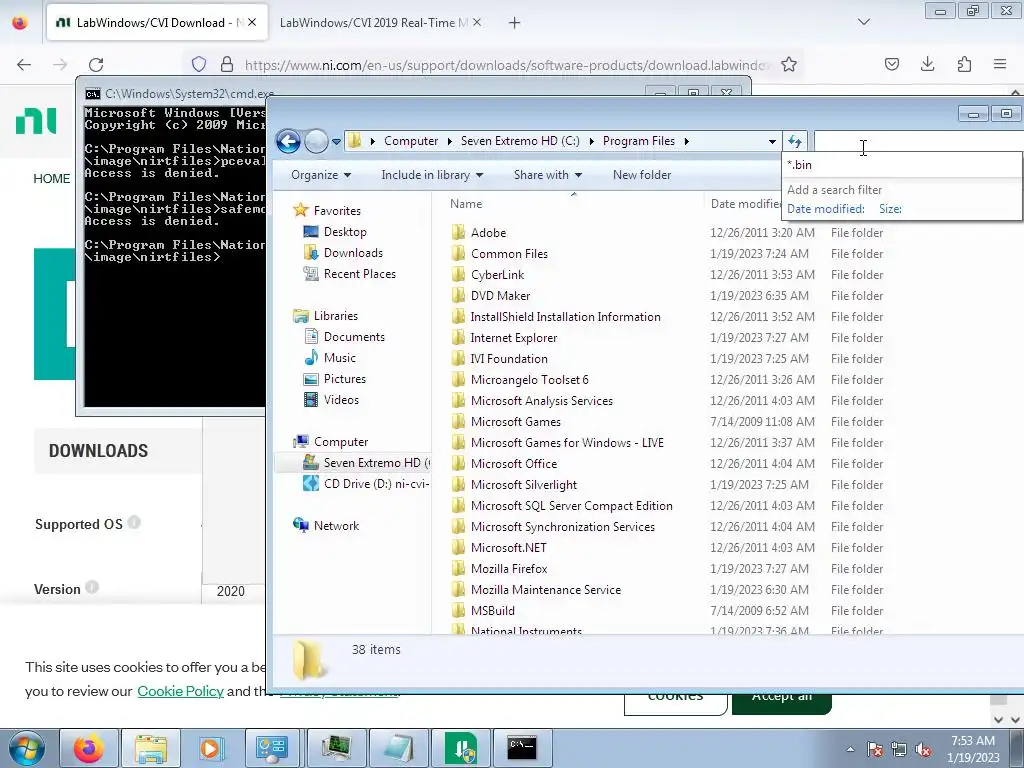Viewport: 1024px width, 768px height.
Task: Click Explorer's Back navigation arrow
Action: tap(288, 141)
